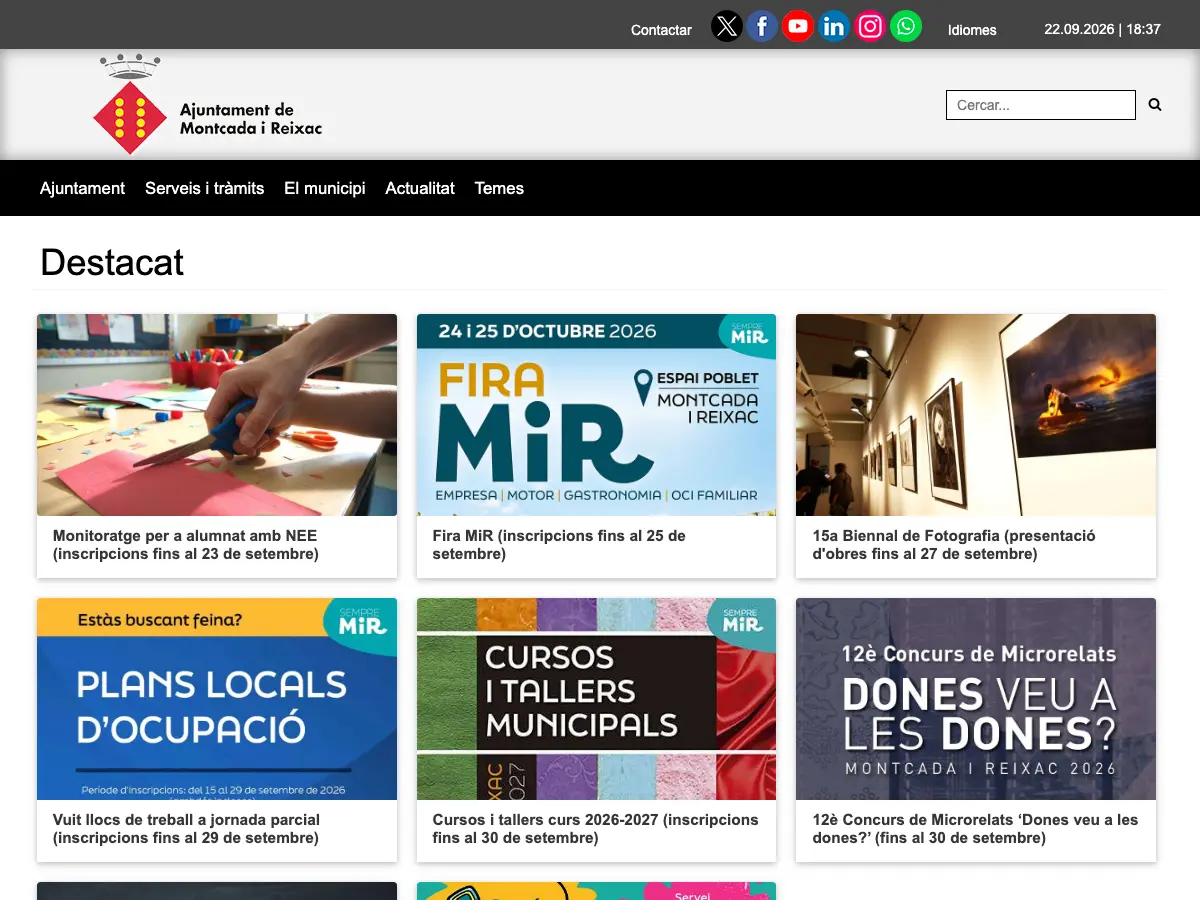The image size is (1200, 900).
Task: Open the 15a Biennal de Fotografia article
Action: point(954,545)
